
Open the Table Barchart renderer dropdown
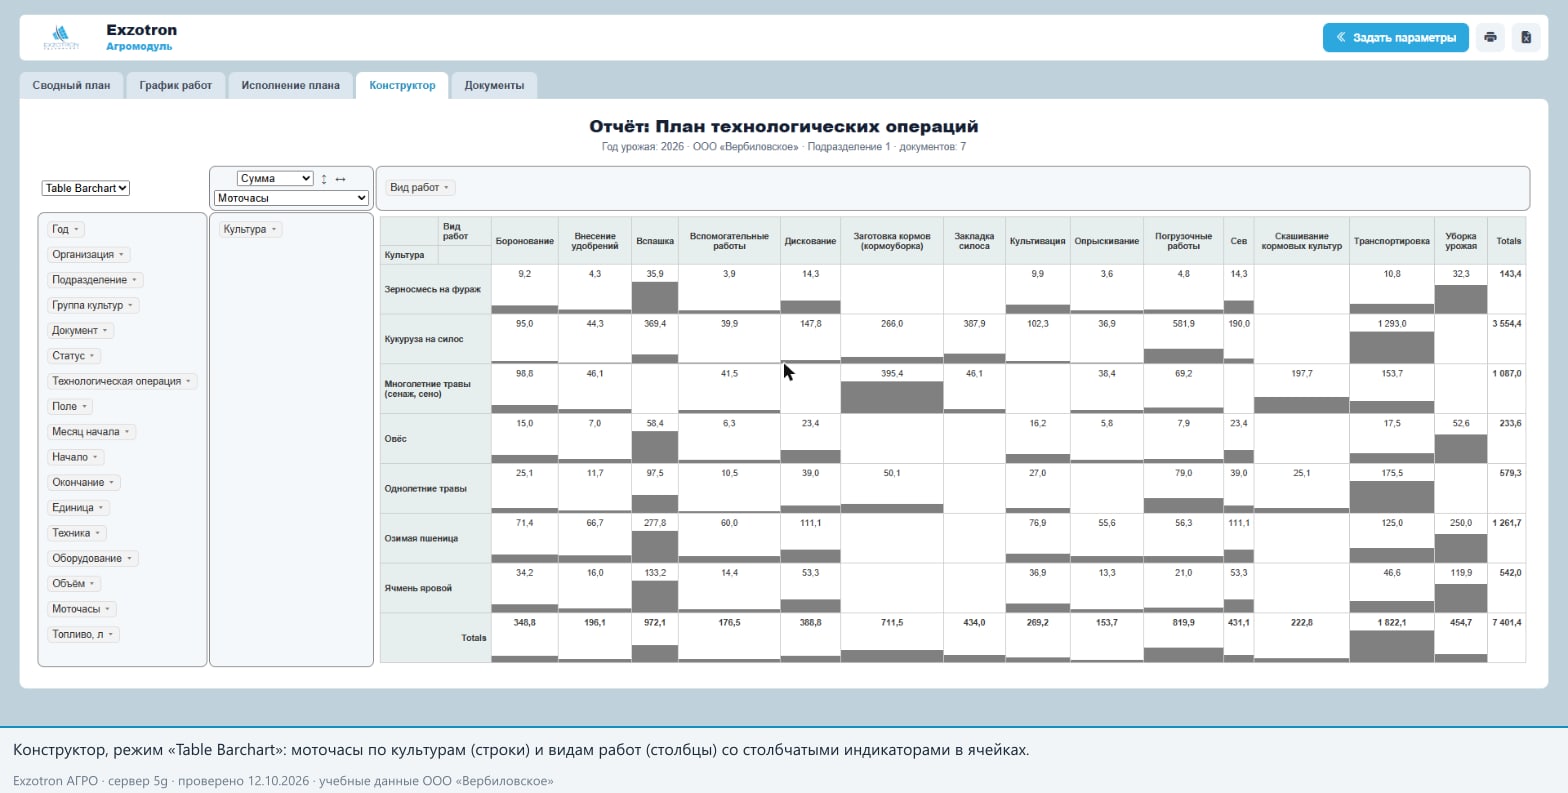click(86, 188)
